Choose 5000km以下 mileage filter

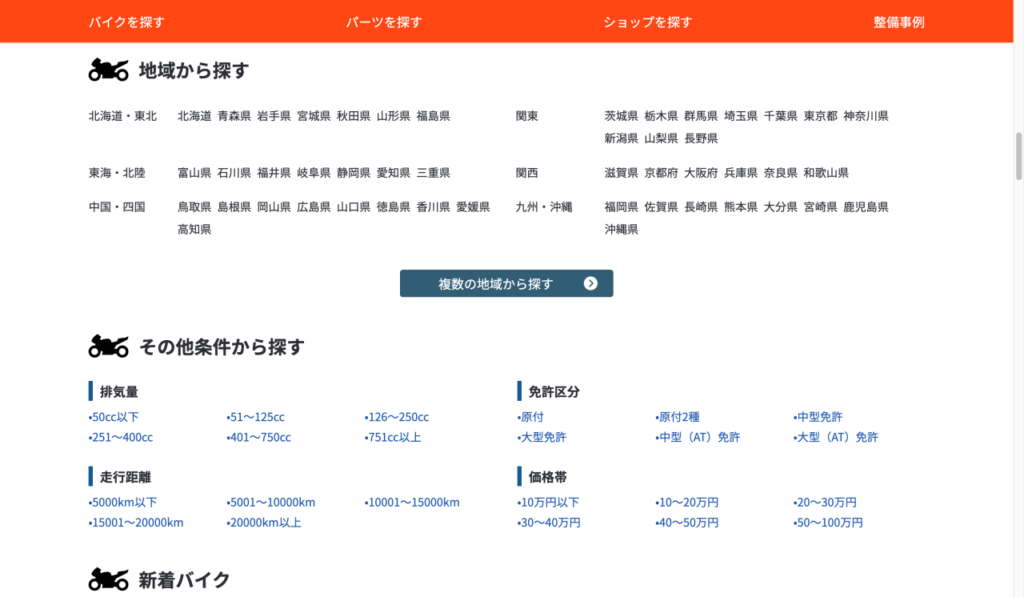tap(123, 502)
